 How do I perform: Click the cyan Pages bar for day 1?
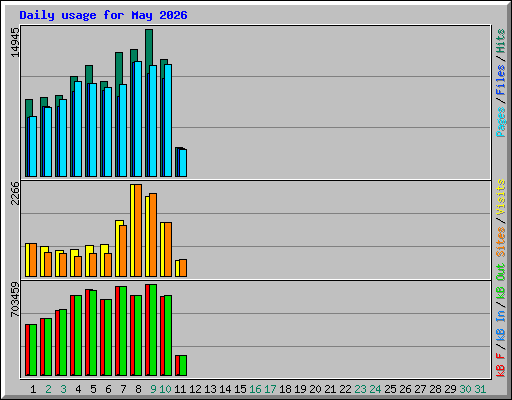[x=33, y=147]
